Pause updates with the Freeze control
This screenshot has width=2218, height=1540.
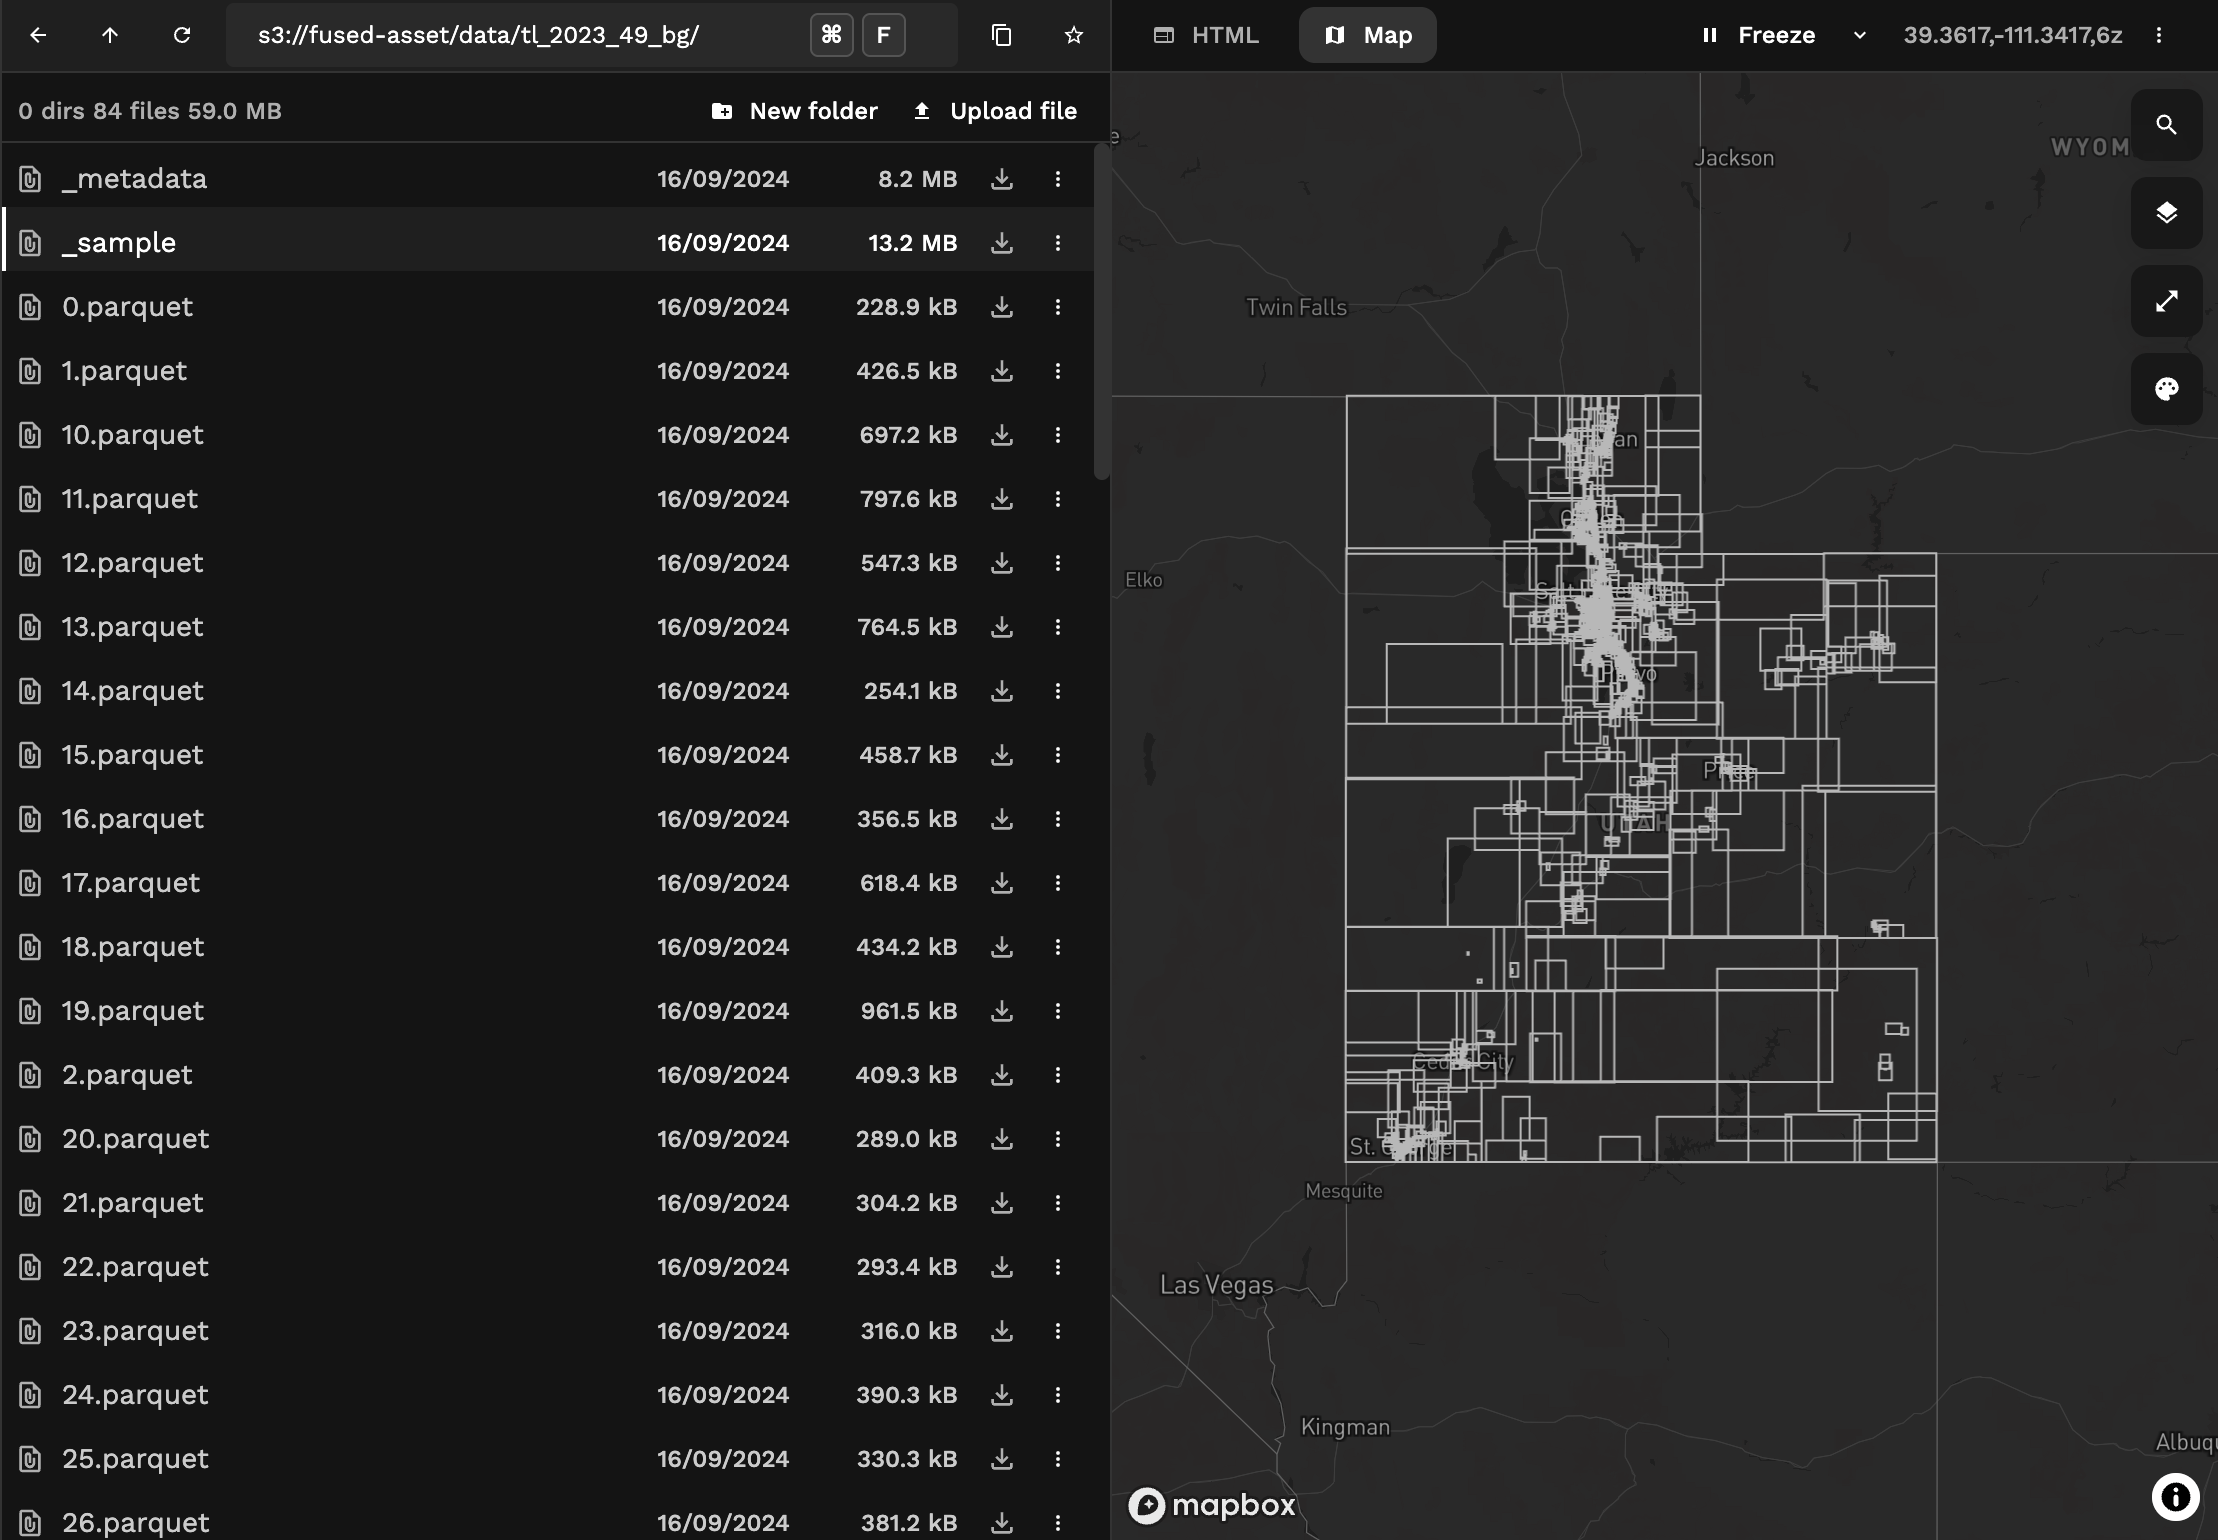[1760, 35]
